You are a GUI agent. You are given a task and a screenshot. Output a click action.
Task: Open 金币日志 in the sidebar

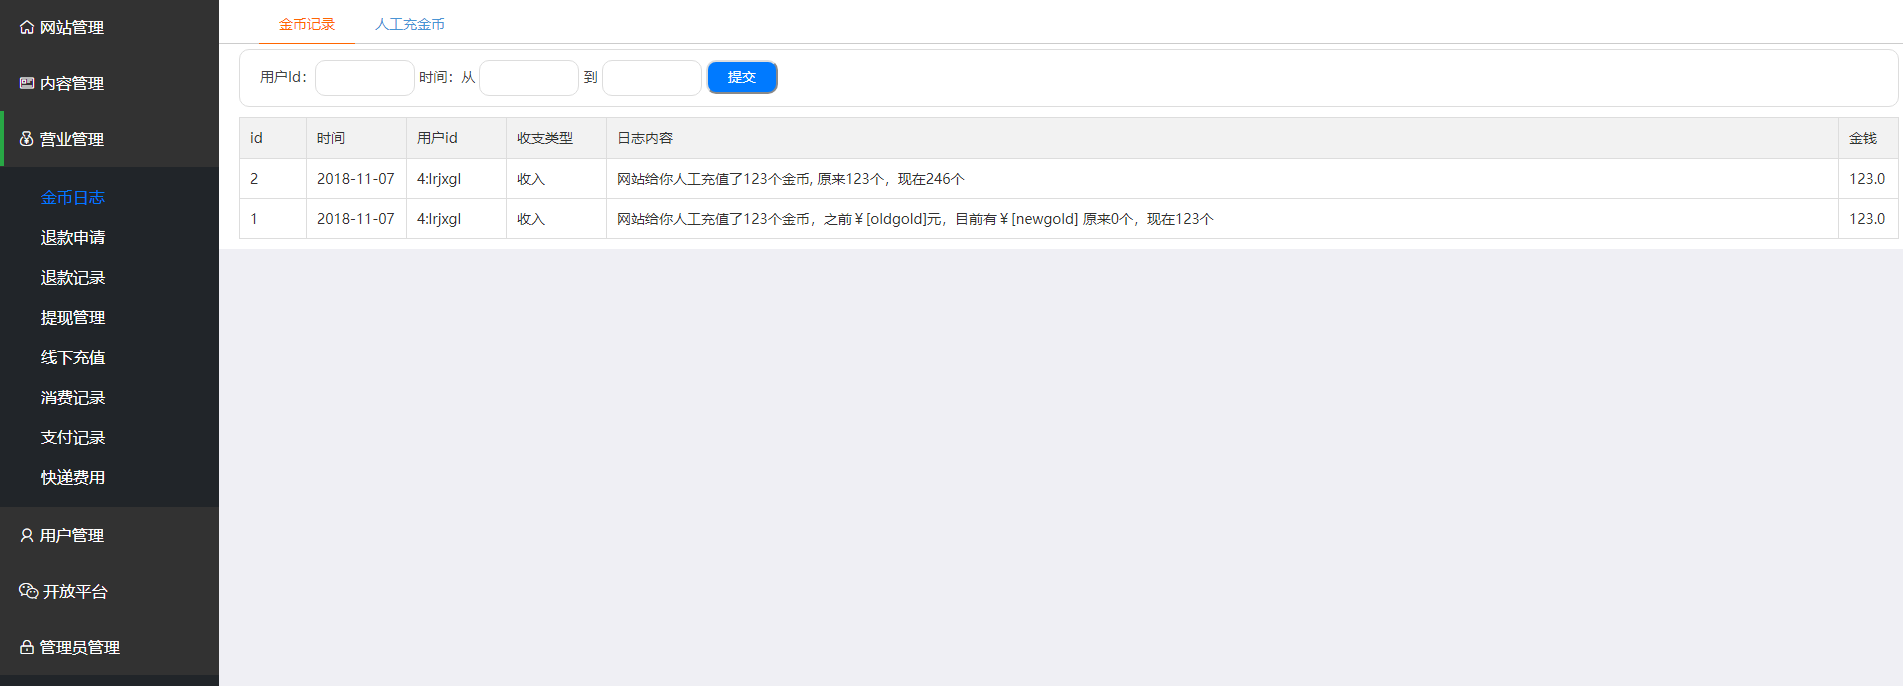click(72, 198)
